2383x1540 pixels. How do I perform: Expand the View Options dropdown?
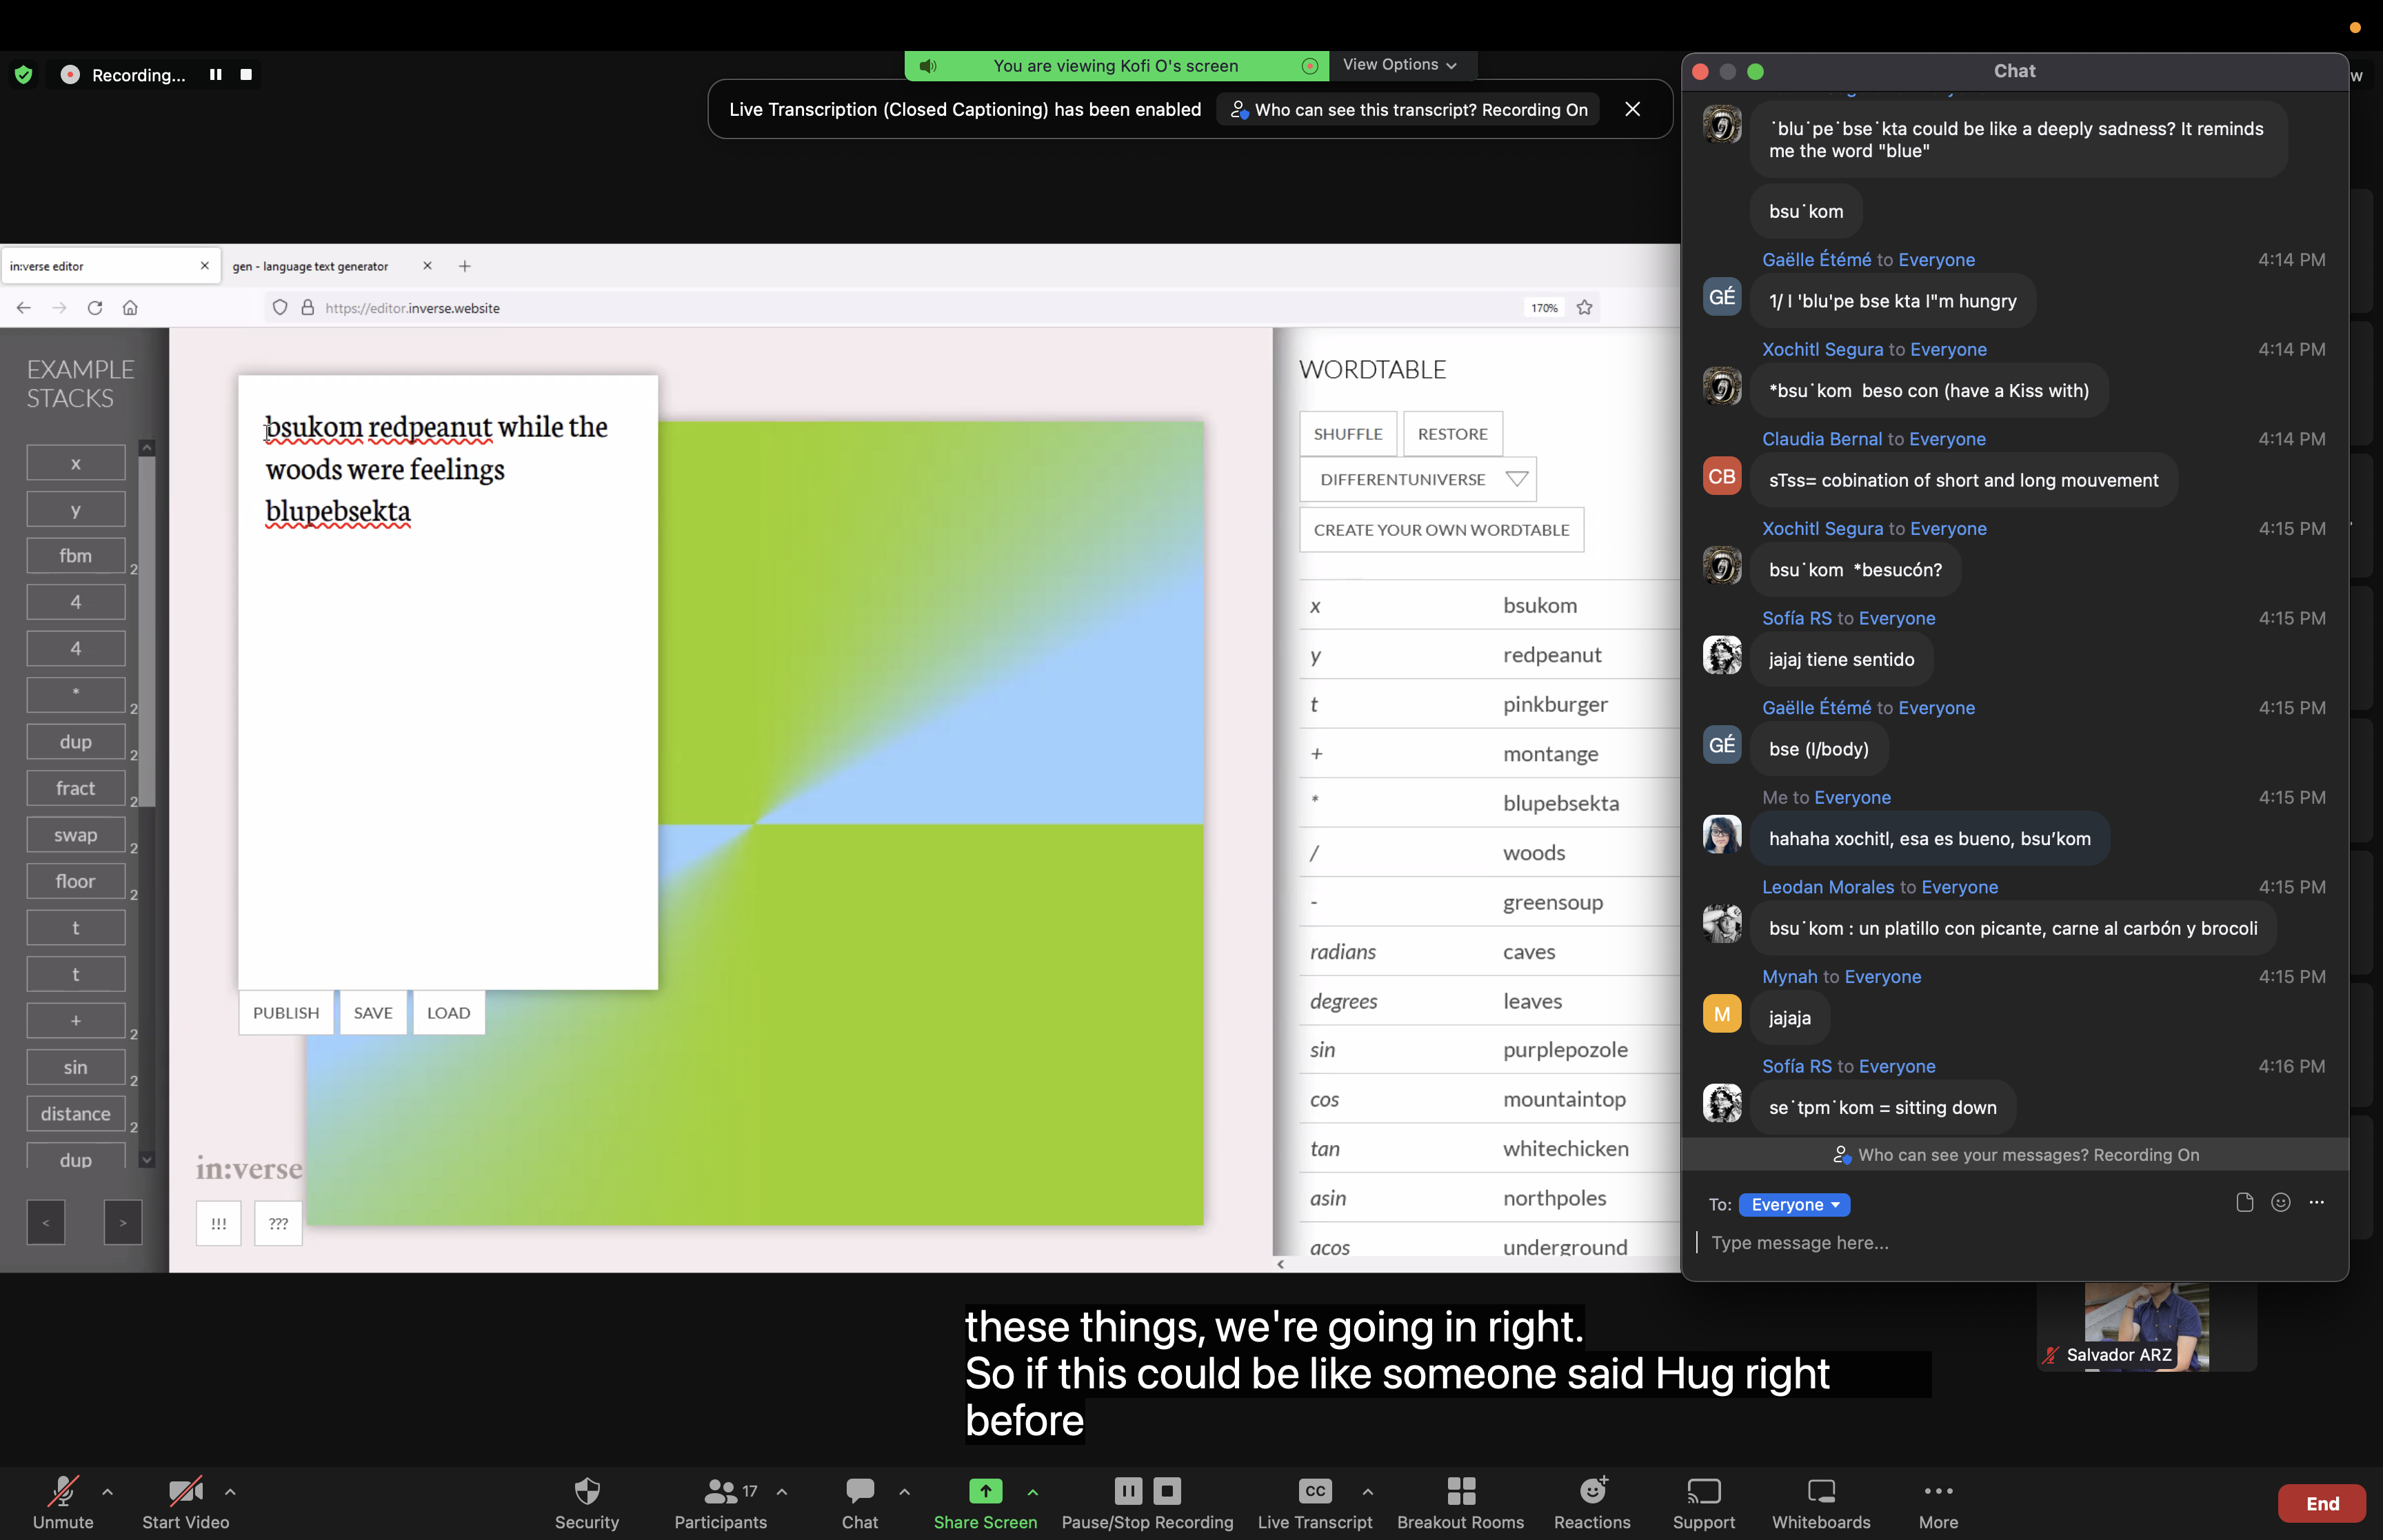pos(1399,65)
